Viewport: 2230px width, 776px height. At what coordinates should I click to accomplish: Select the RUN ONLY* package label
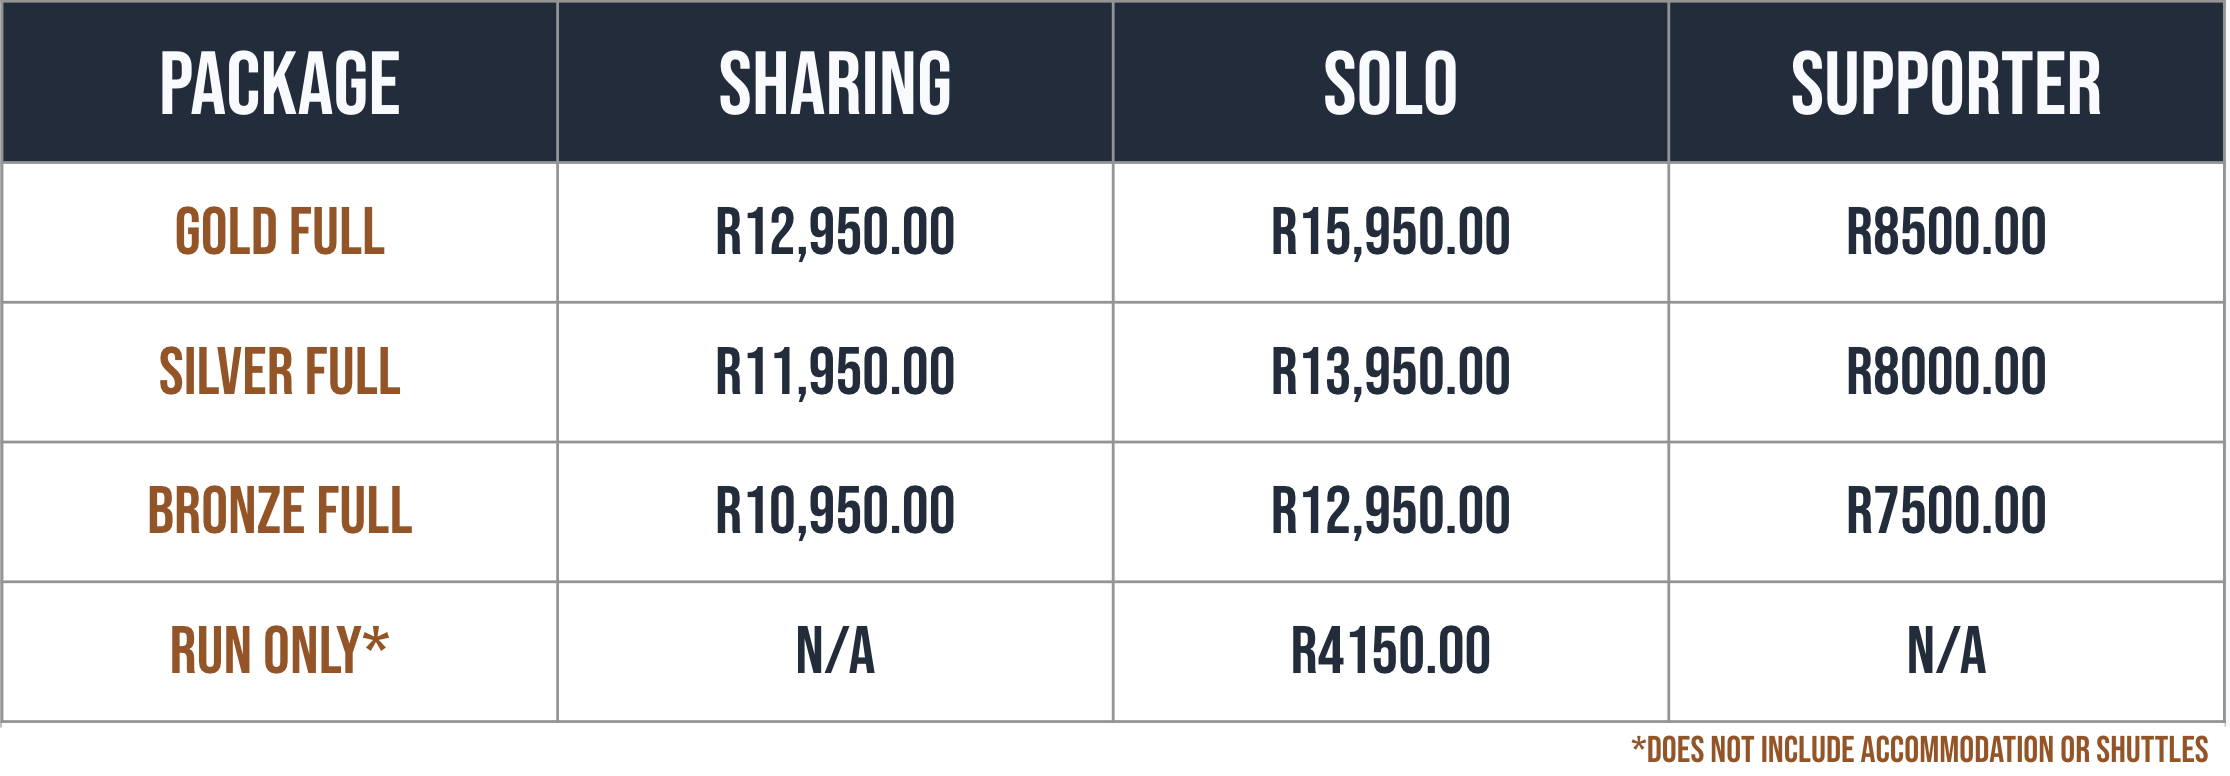(x=280, y=650)
